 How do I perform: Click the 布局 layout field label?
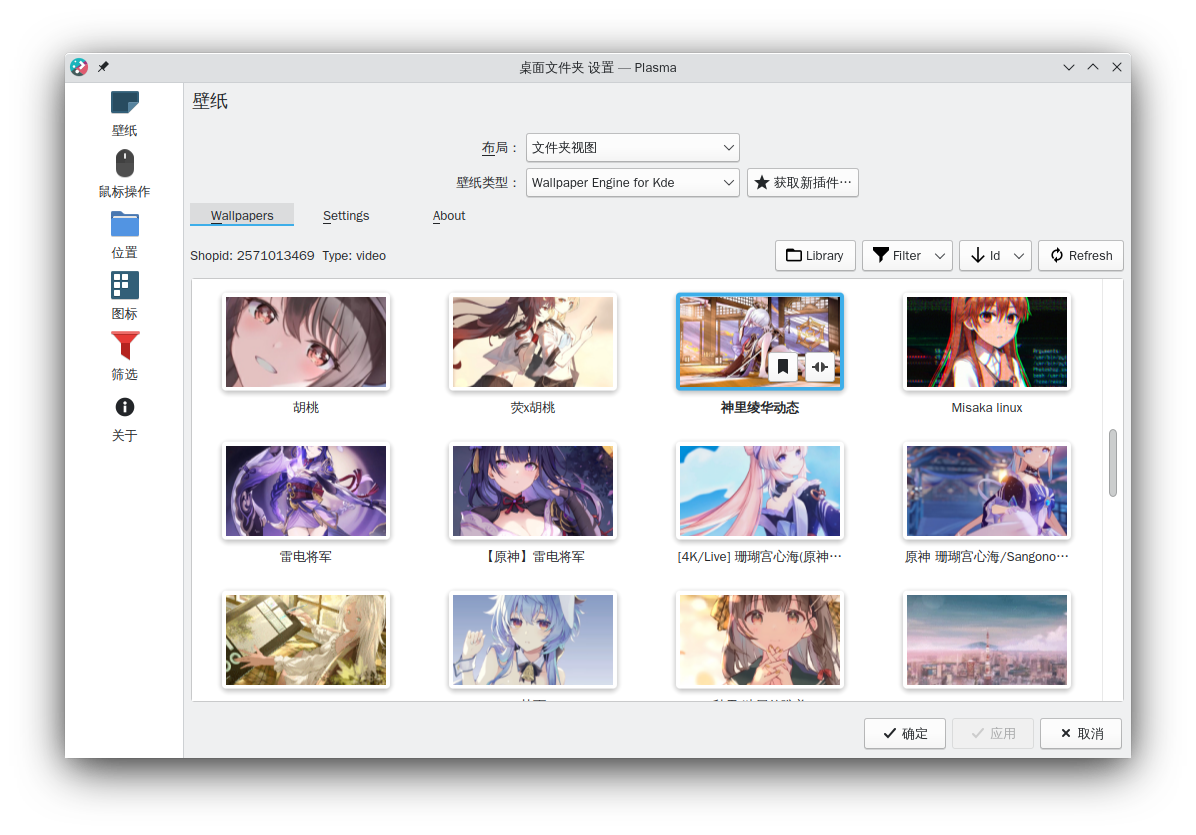point(499,148)
